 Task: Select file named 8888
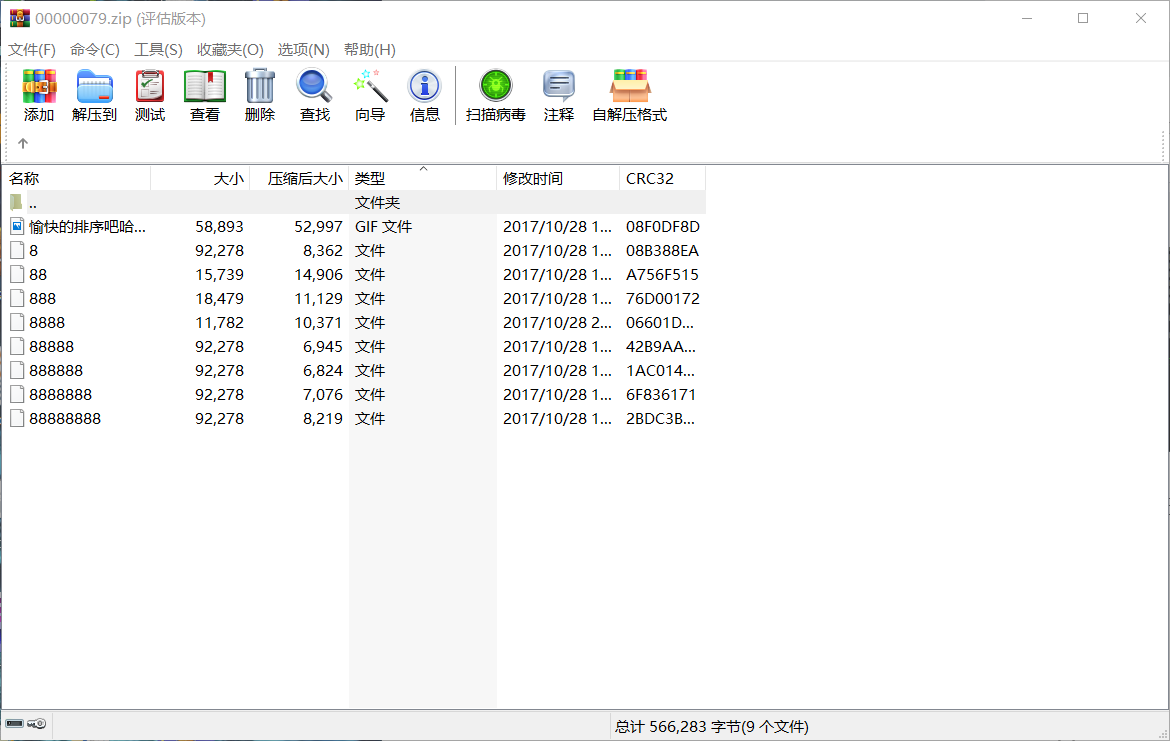click(47, 322)
